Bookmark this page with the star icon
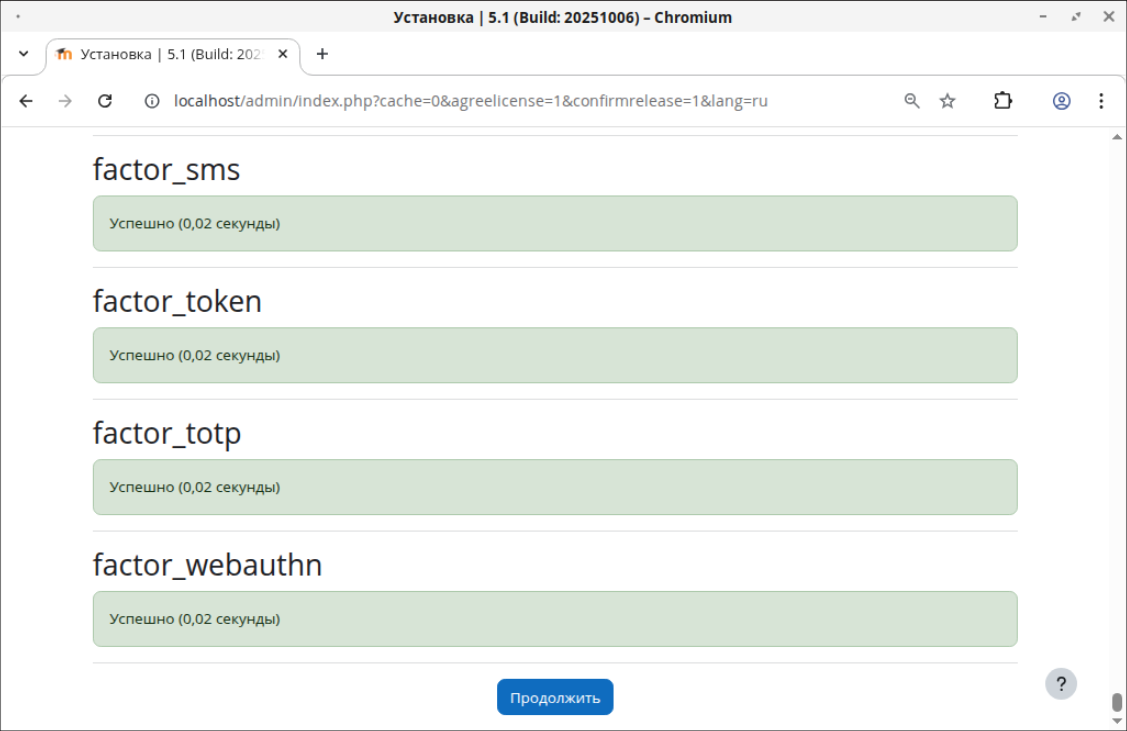Screen dimensions: 1127x731 pos(947,101)
